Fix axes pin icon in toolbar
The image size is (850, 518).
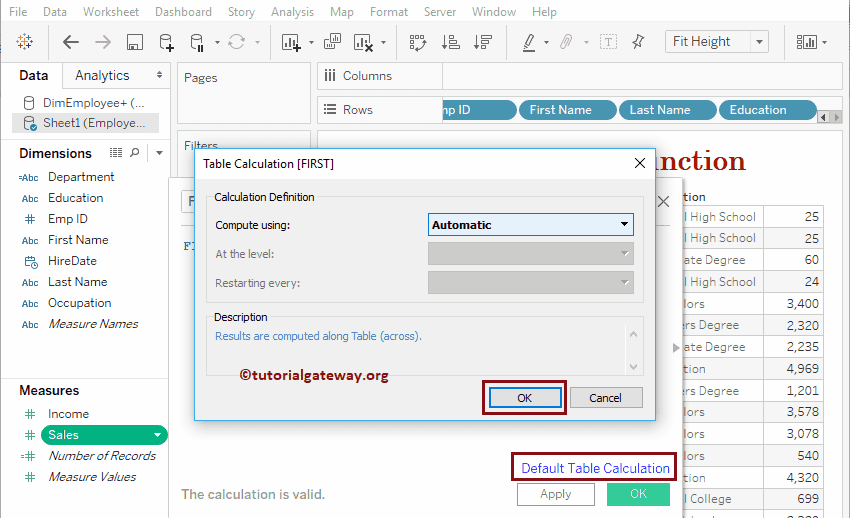(638, 42)
